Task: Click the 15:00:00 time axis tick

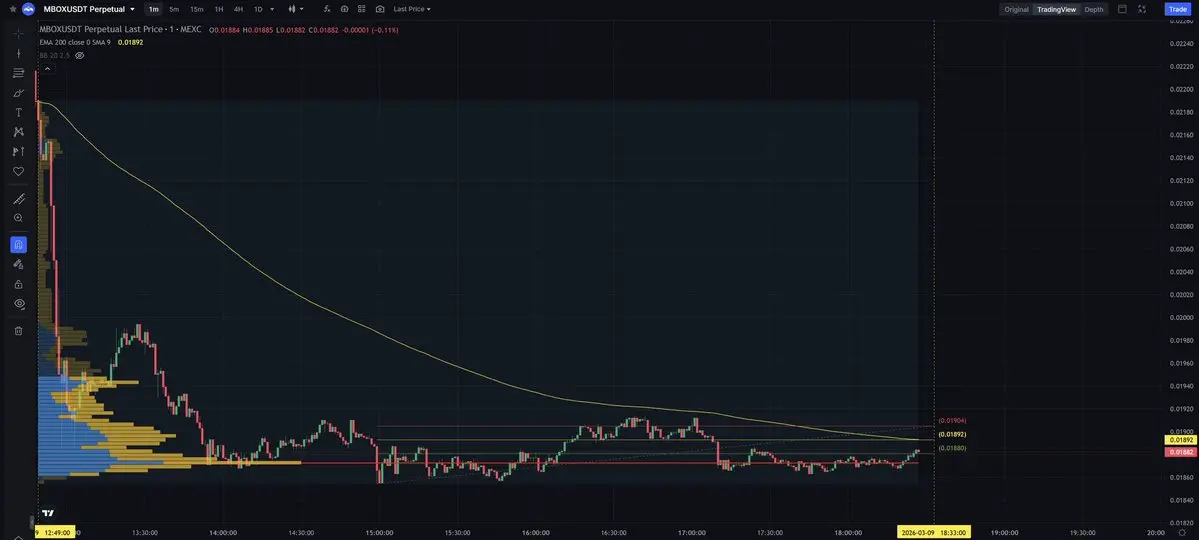Action: point(379,532)
